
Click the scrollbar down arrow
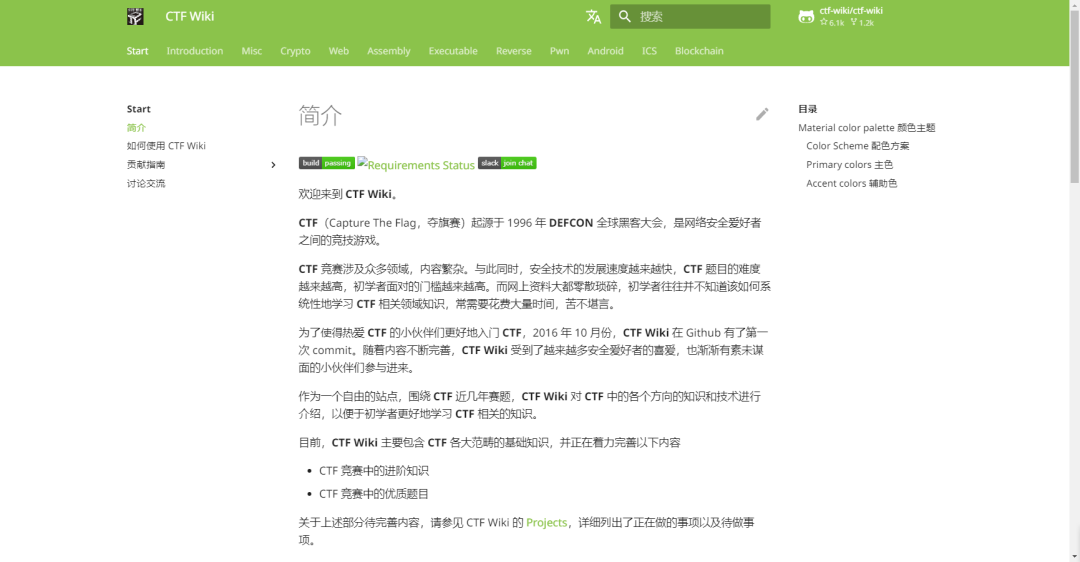[1074, 556]
